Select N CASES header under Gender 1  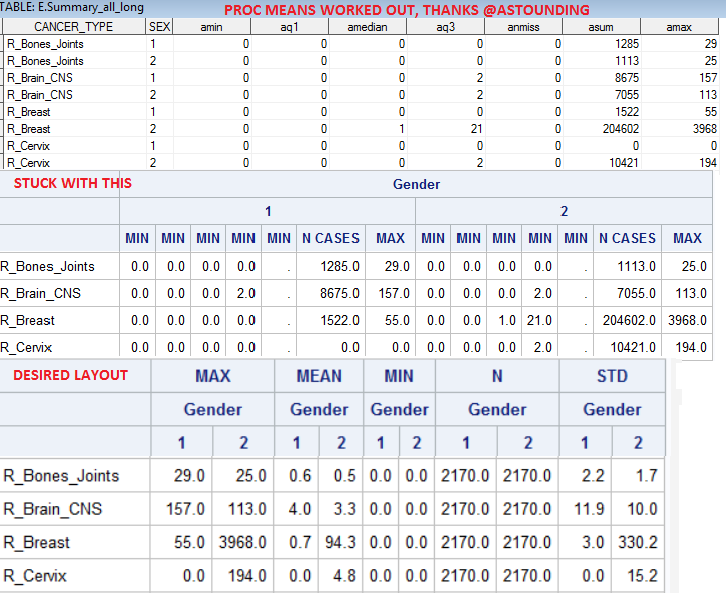coord(331,238)
